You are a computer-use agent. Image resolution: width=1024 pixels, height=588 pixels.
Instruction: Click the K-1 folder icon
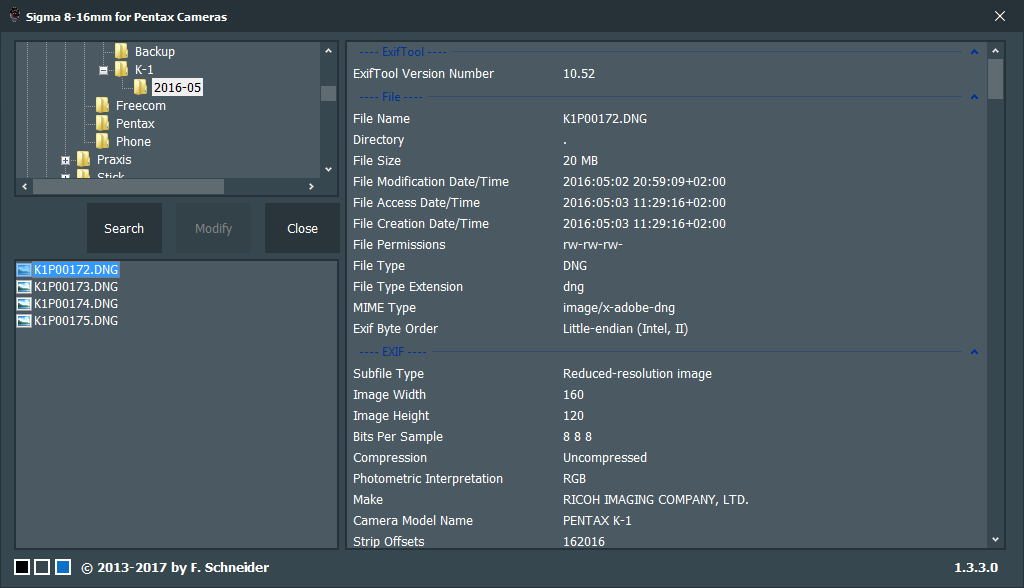(121, 69)
